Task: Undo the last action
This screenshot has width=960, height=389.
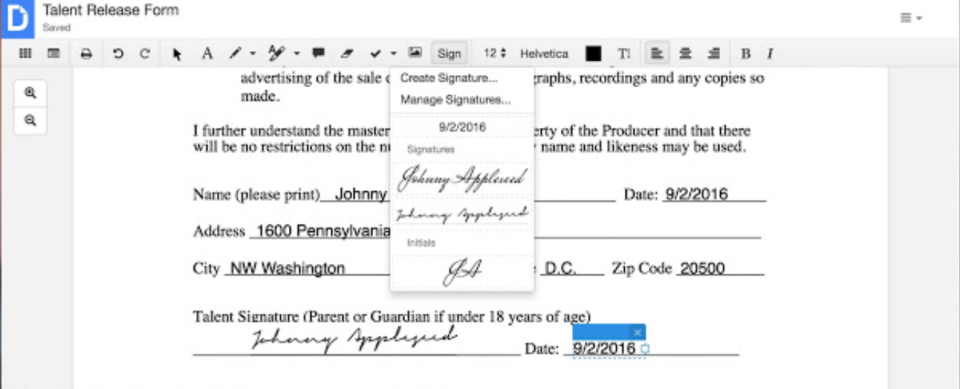Action: [118, 53]
